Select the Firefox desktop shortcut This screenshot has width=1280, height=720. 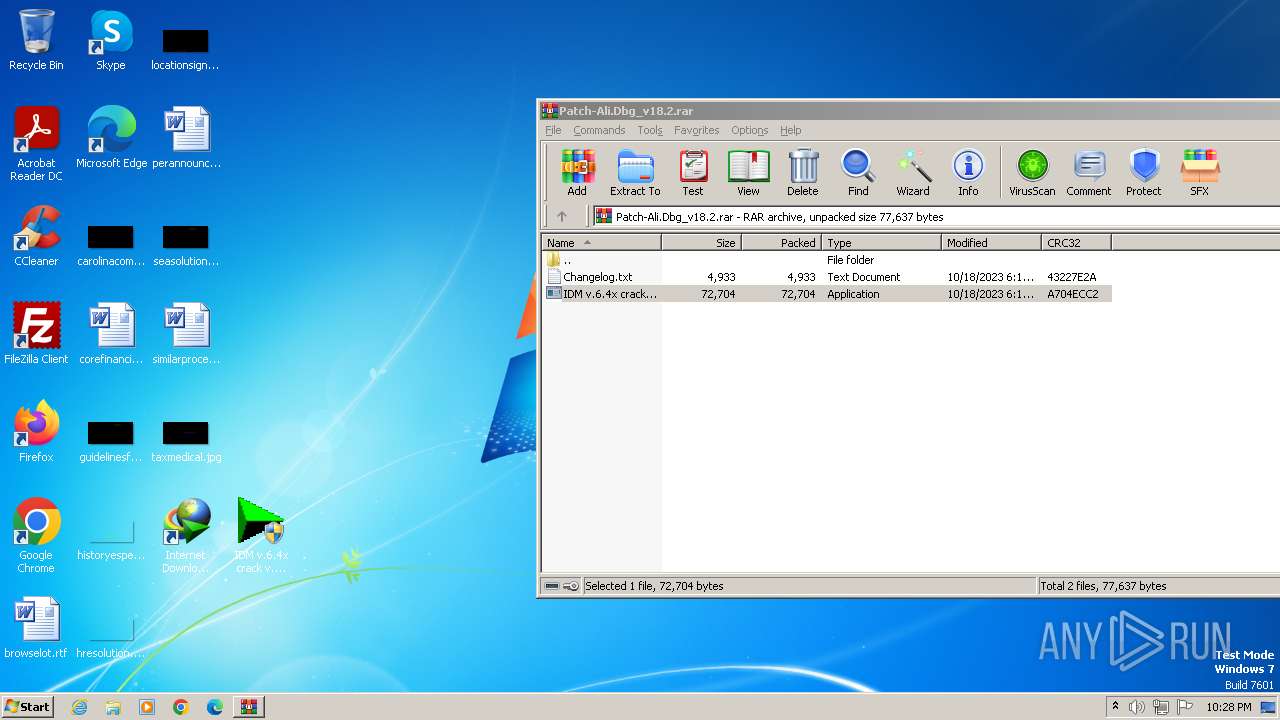click(36, 432)
